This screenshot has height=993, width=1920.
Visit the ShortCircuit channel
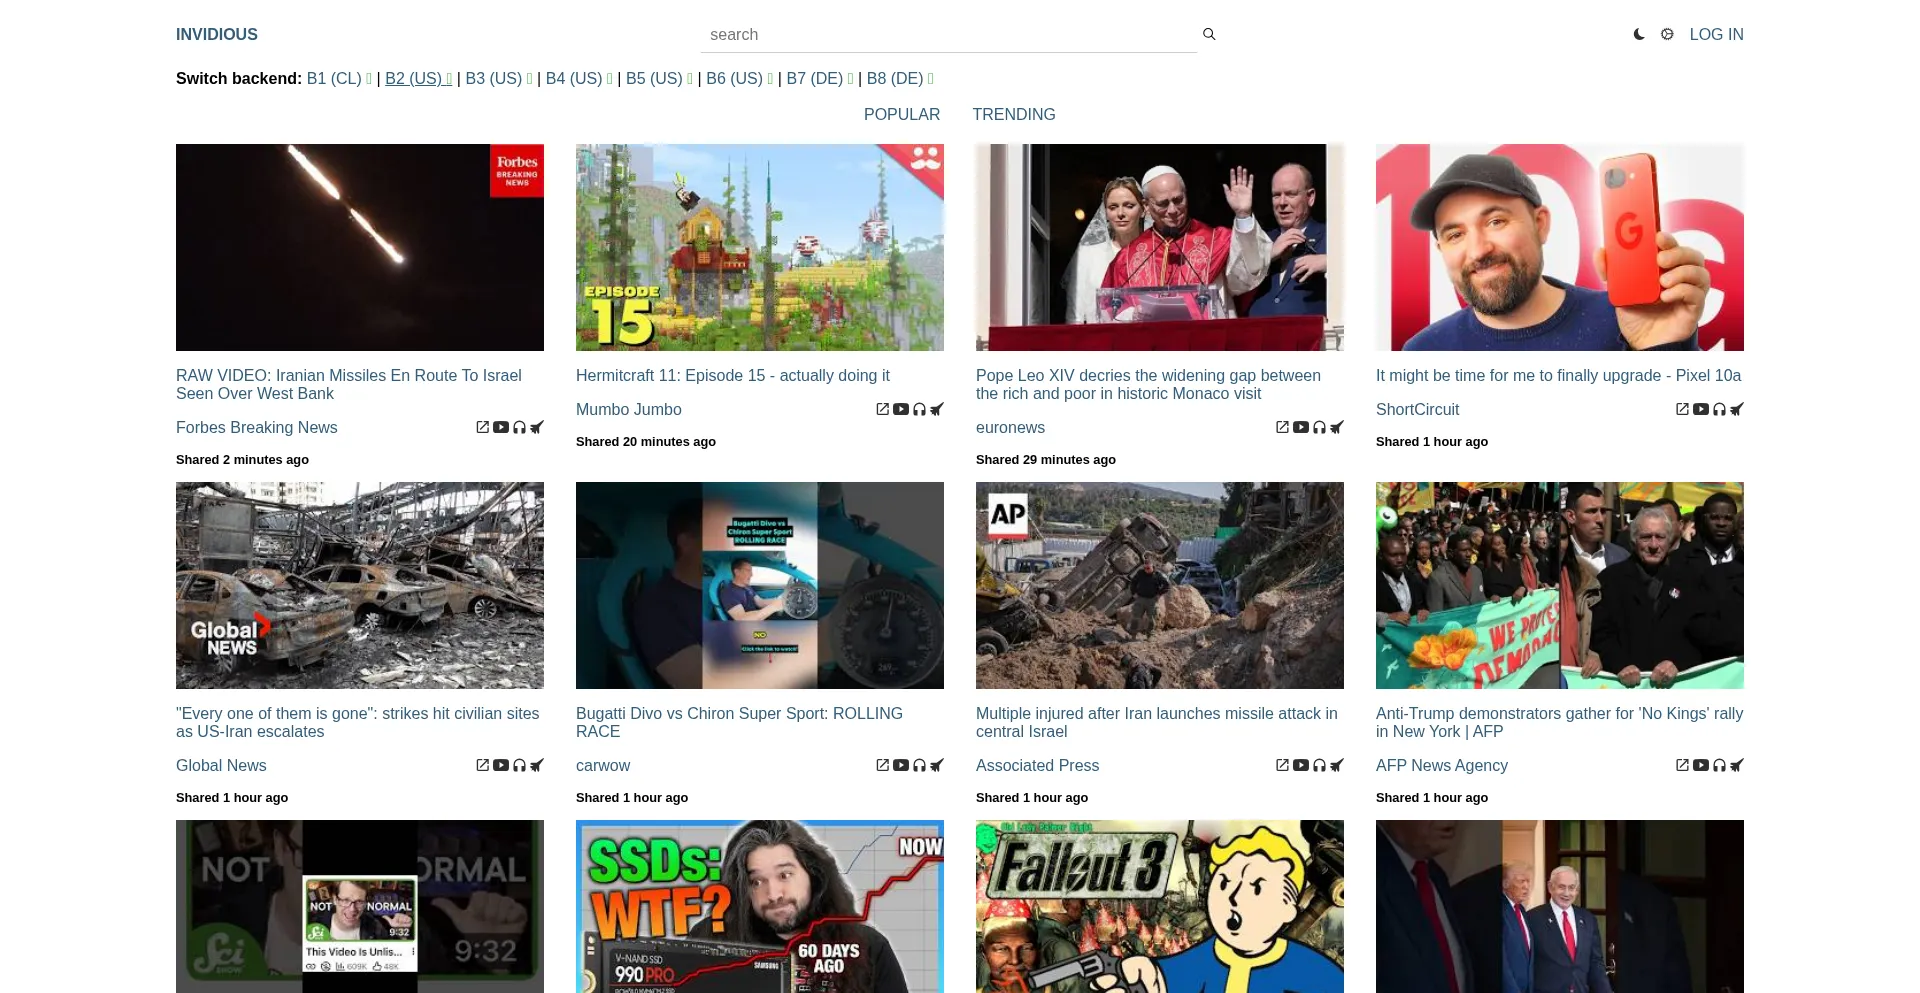pyautogui.click(x=1417, y=409)
